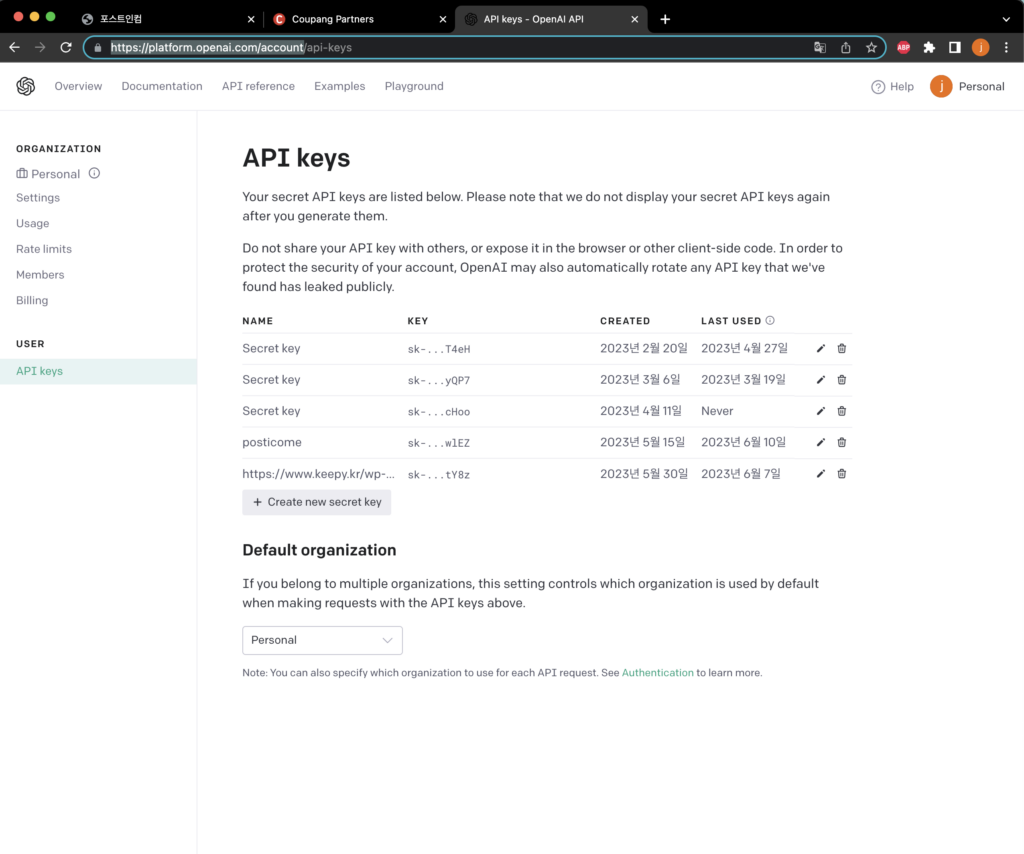Image resolution: width=1024 pixels, height=854 pixels.
Task: Click last used date 2023년 6월 10일
Action: (744, 443)
